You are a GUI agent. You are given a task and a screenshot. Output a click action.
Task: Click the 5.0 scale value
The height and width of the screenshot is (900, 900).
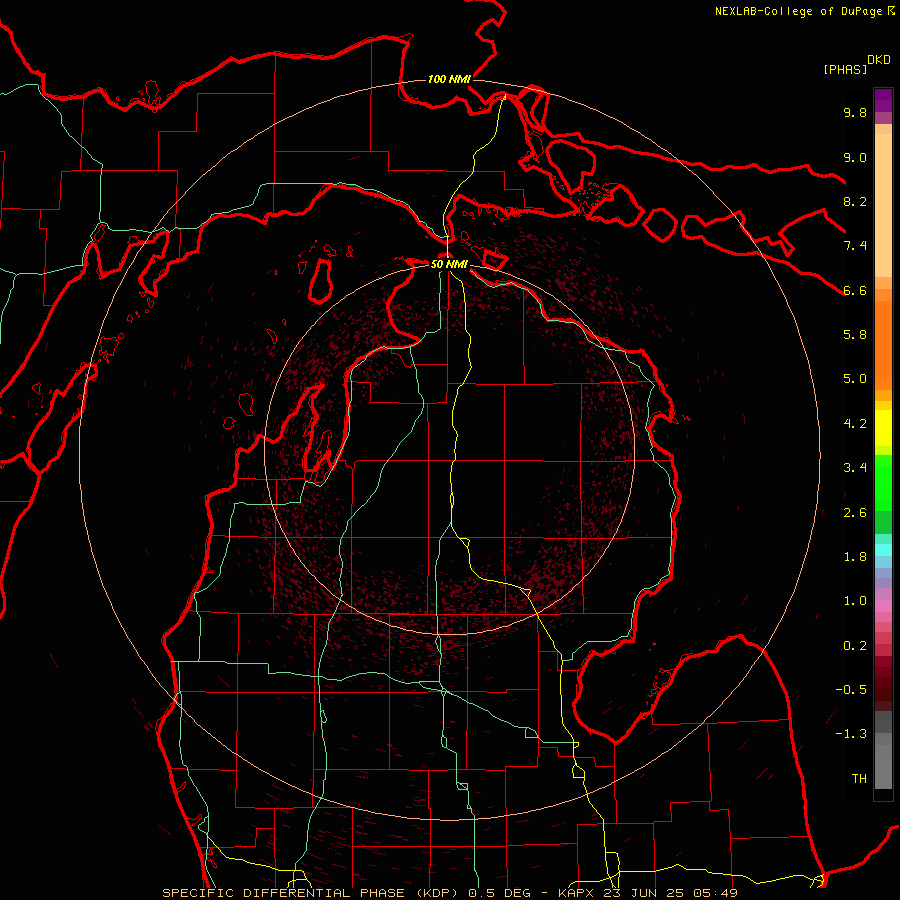point(855,379)
